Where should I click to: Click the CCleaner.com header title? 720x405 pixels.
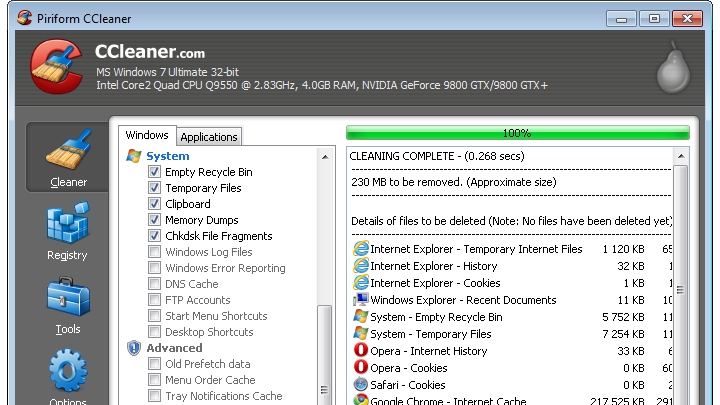(x=150, y=51)
